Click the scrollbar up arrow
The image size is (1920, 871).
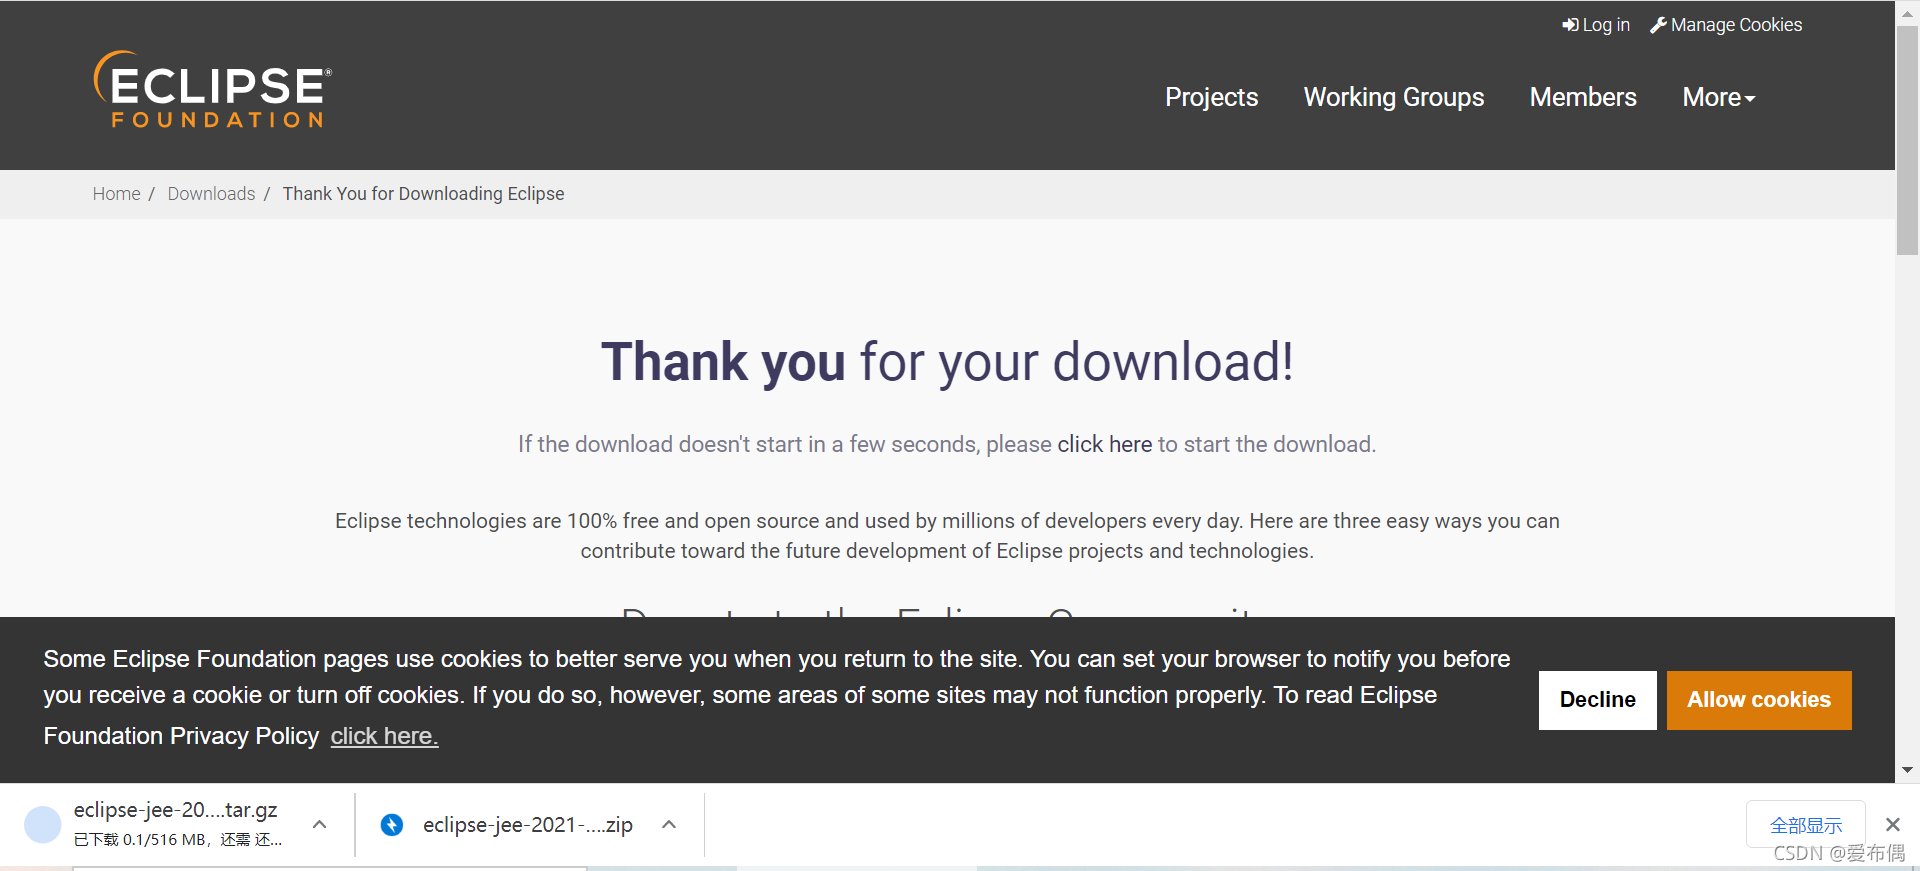coord(1907,13)
